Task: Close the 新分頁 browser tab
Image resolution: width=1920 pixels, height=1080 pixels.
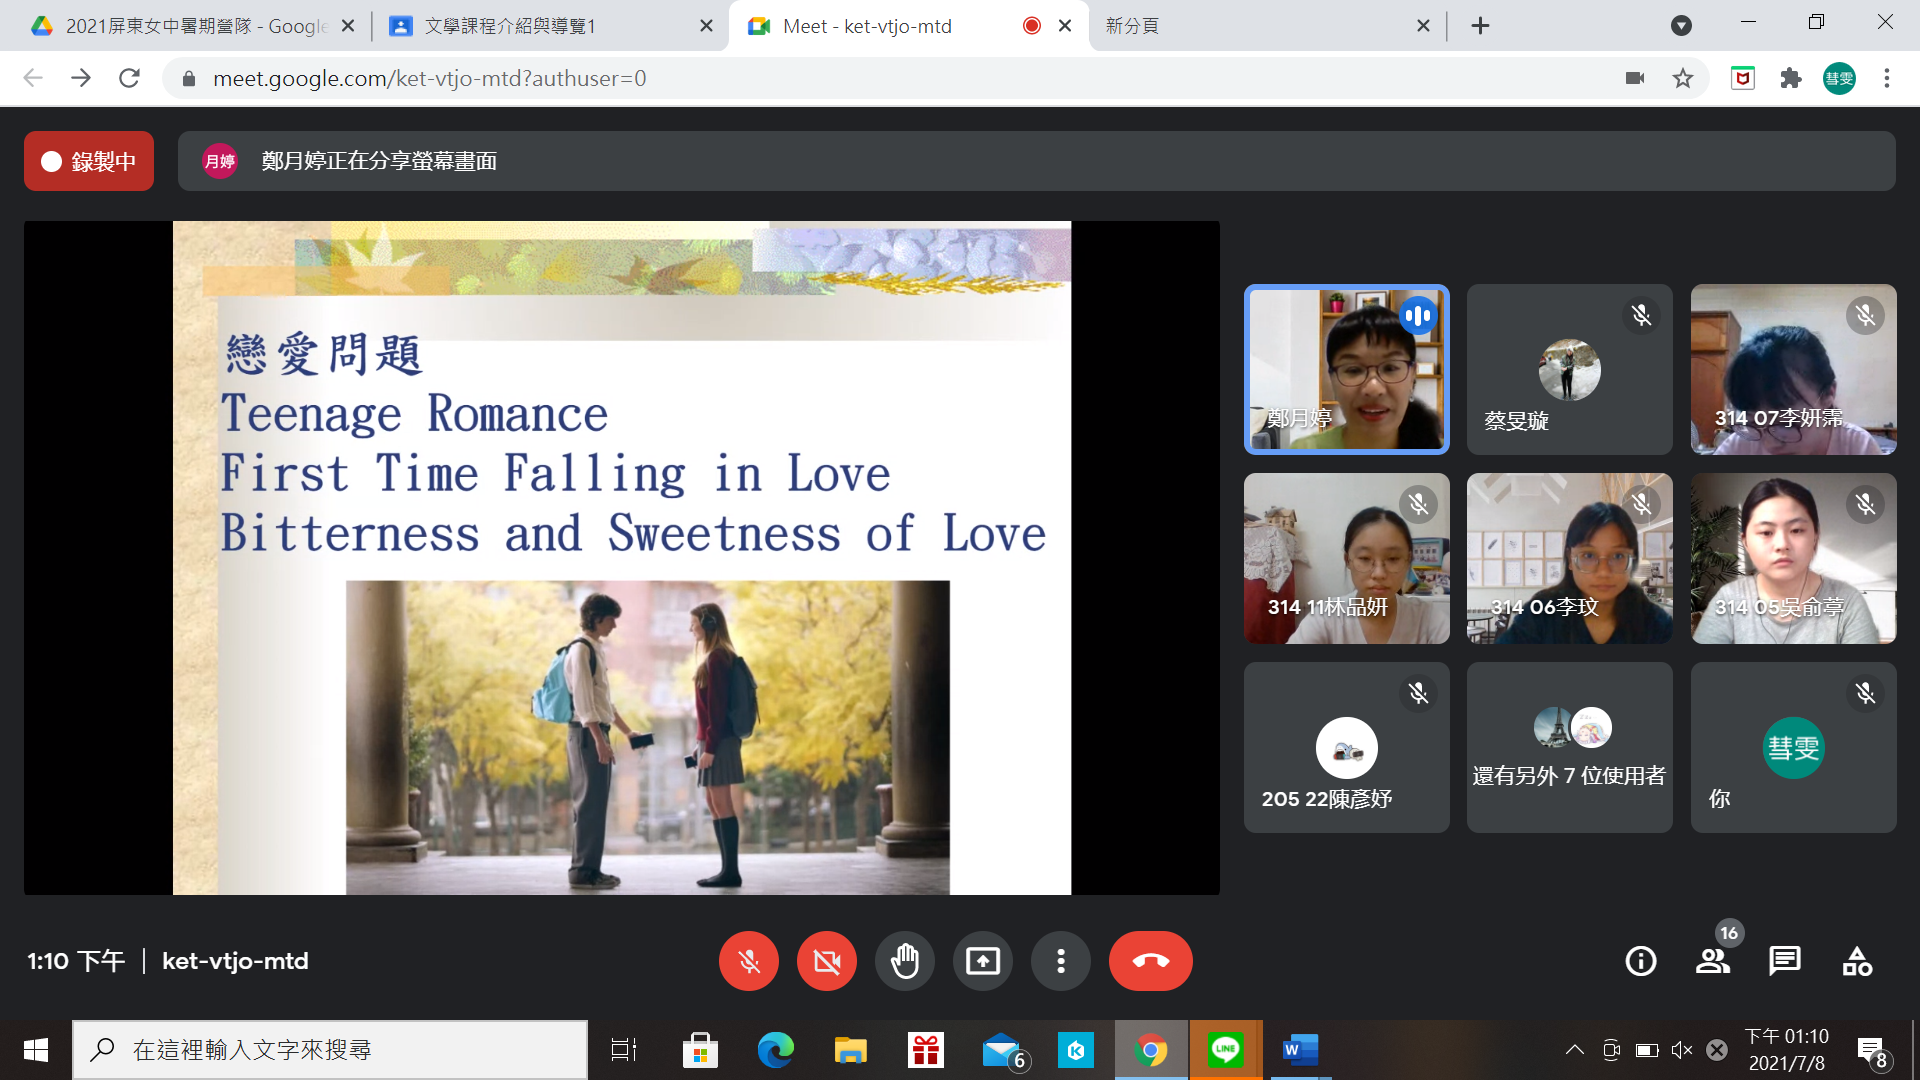Action: [1423, 26]
